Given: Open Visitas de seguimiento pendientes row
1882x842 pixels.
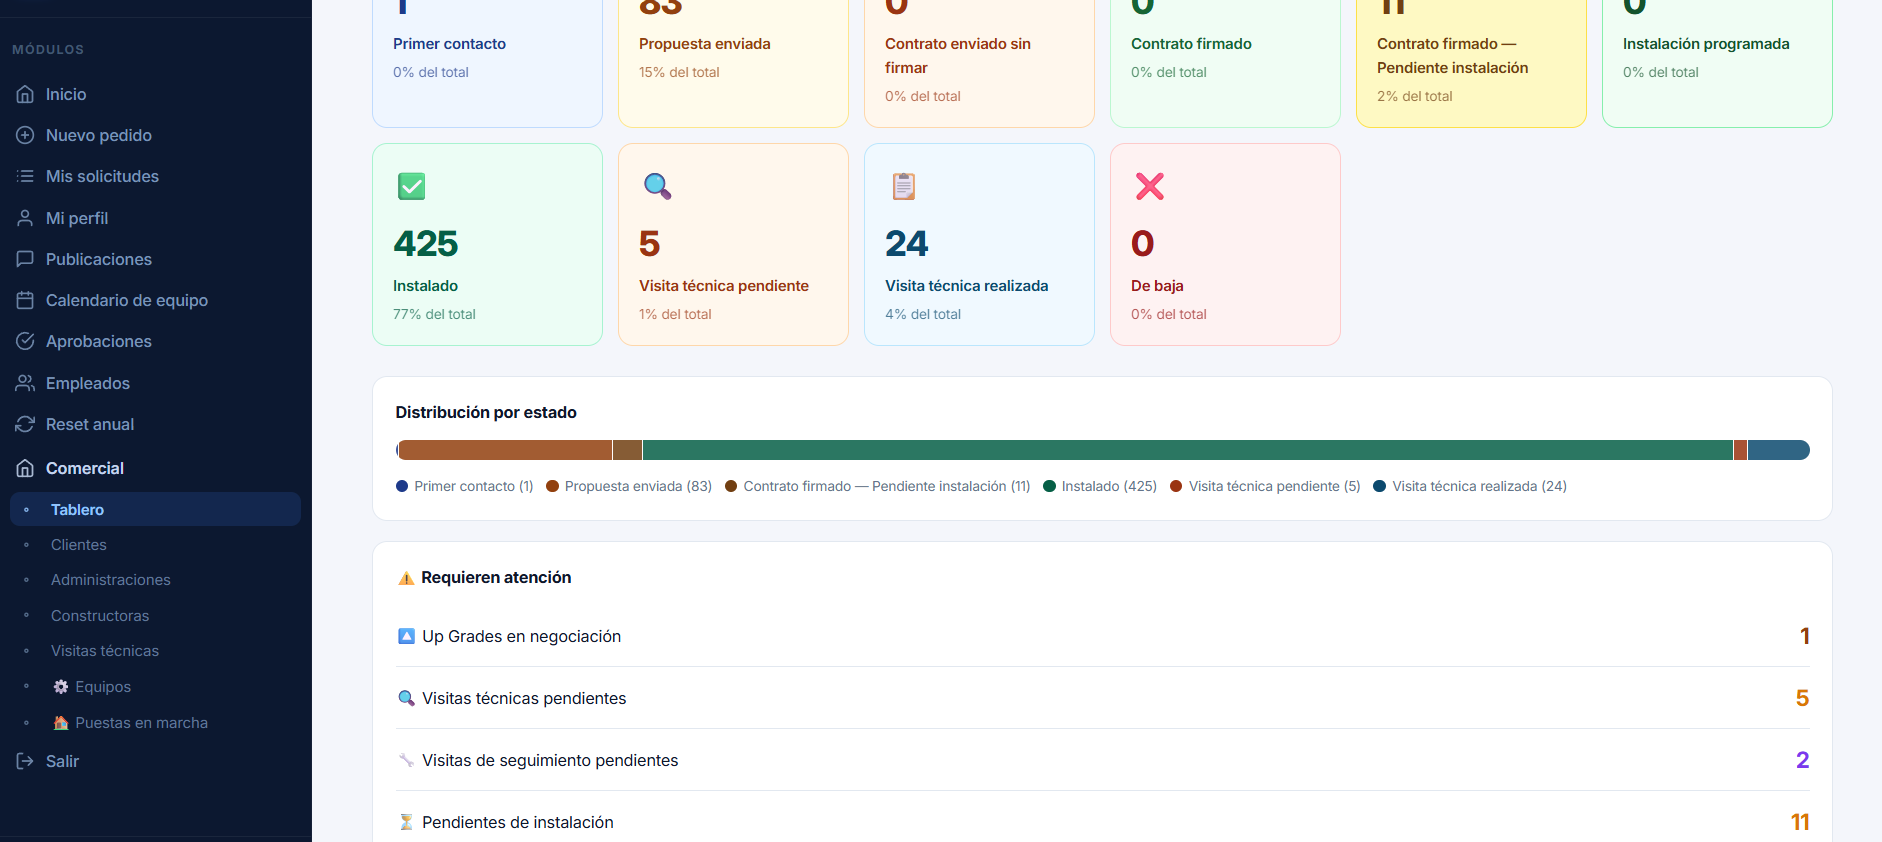Looking at the screenshot, I should 1103,760.
